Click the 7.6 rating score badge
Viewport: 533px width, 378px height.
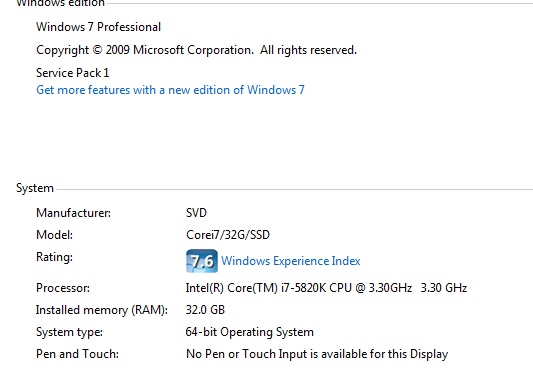coord(202,261)
